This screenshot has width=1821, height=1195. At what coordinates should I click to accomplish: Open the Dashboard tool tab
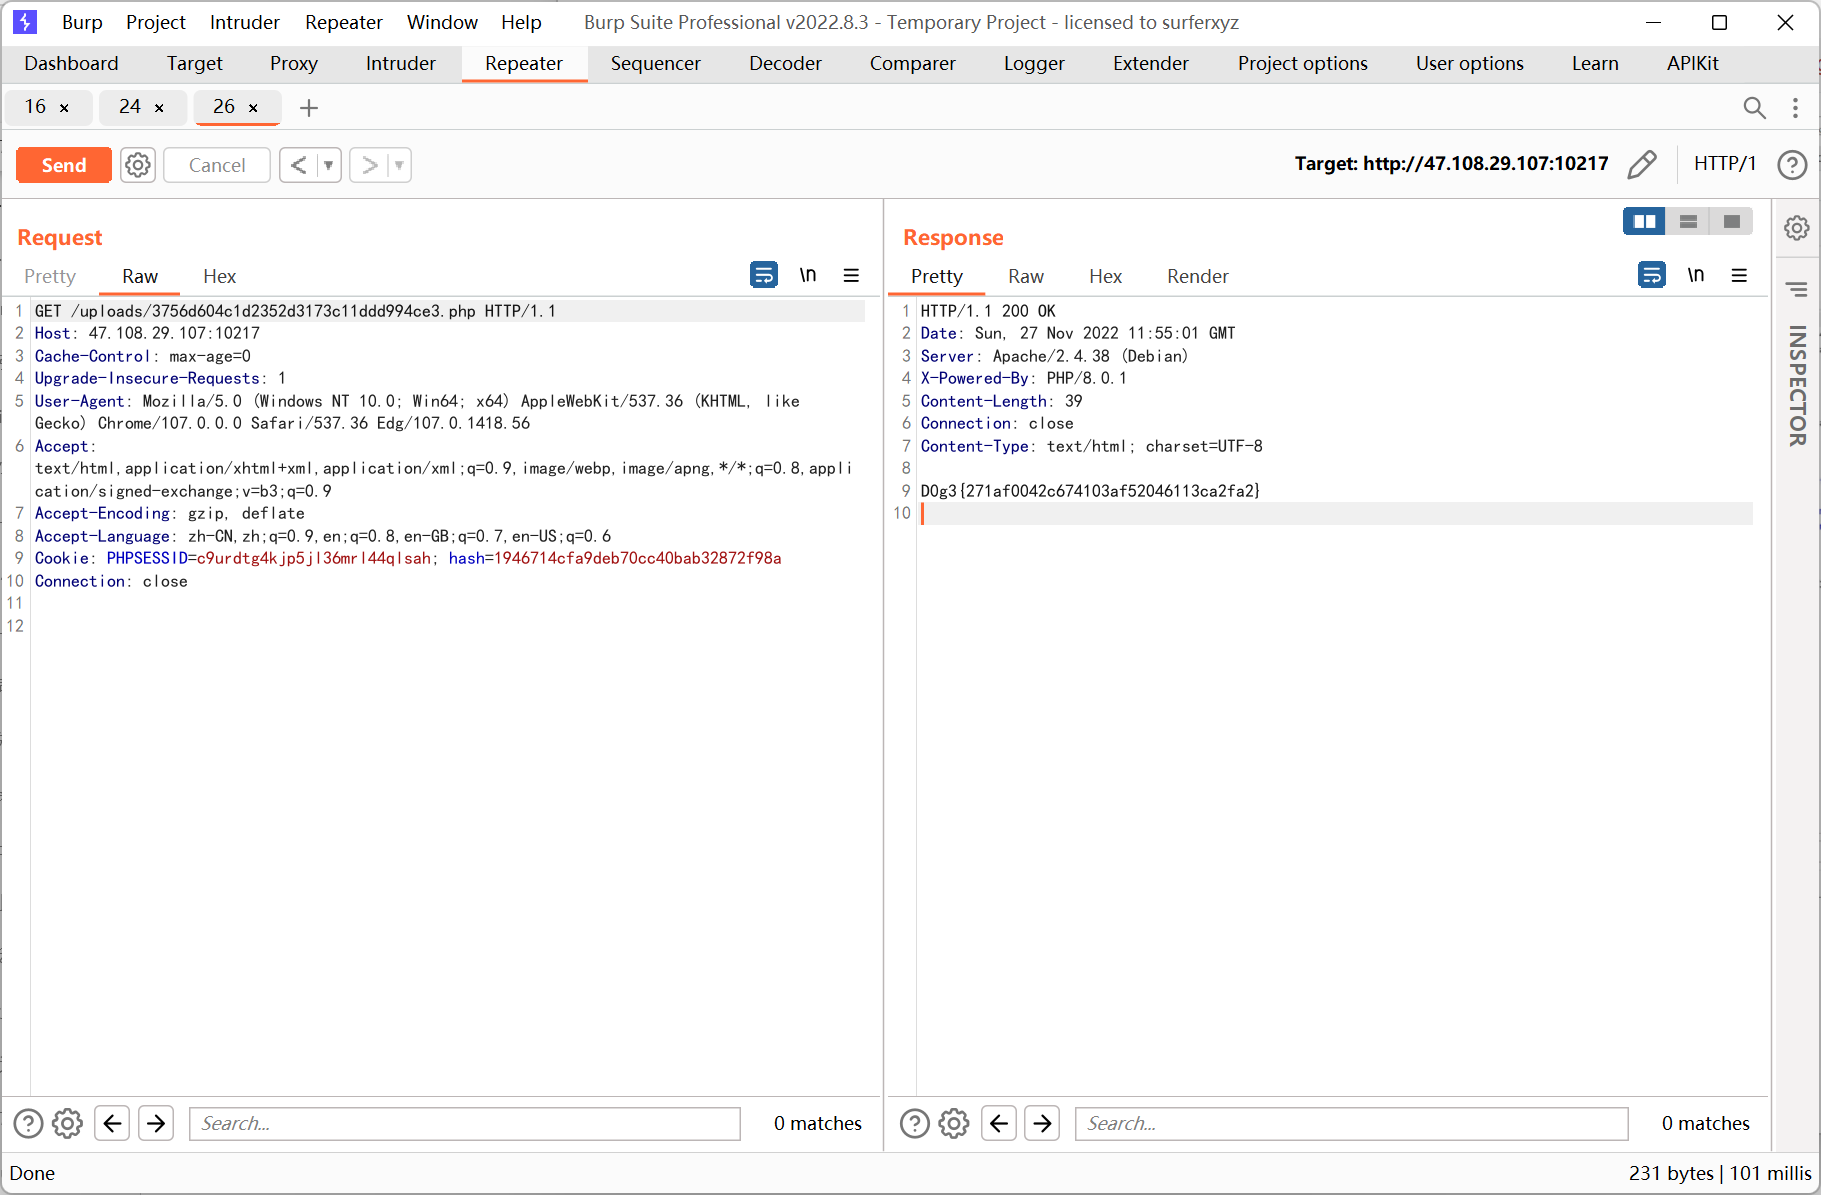71,63
